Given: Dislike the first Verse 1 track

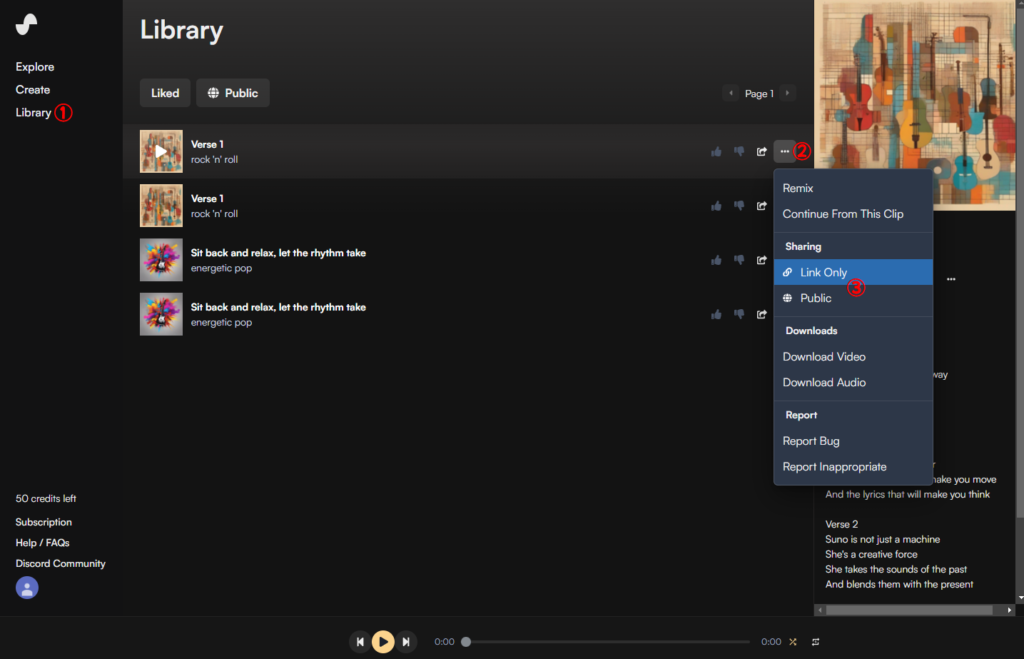Looking at the screenshot, I should pyautogui.click(x=739, y=152).
